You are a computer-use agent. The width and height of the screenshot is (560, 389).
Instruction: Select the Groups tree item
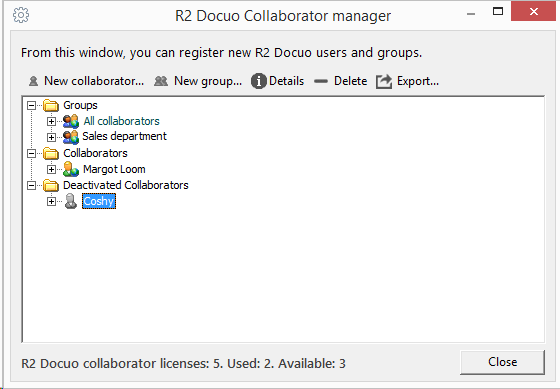click(x=80, y=105)
